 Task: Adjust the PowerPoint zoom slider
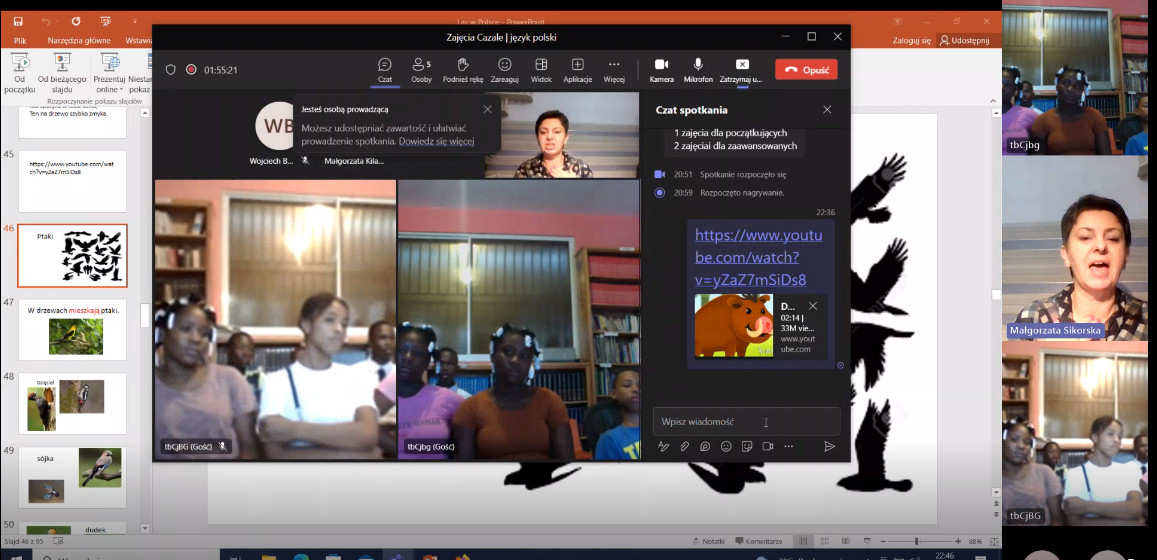(x=916, y=541)
